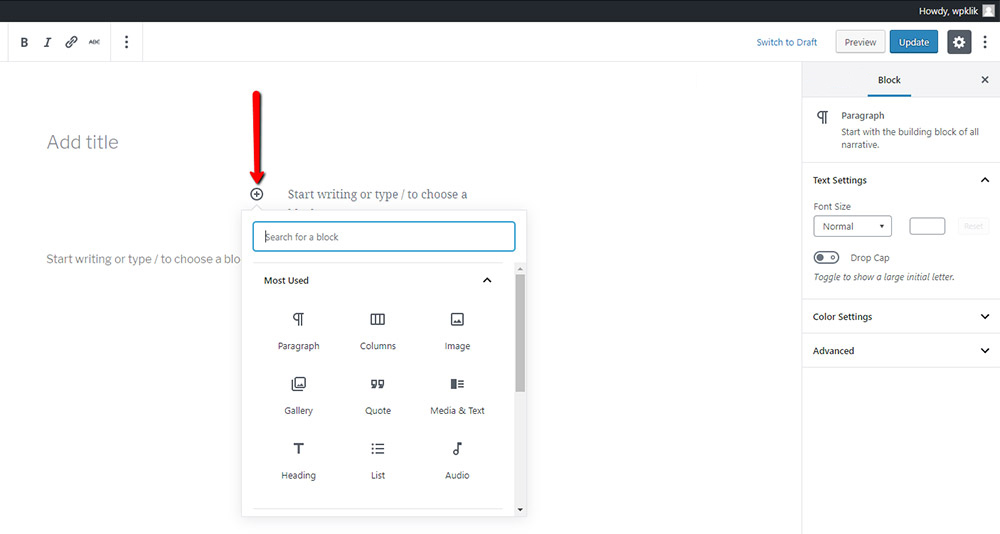Click the Reset font size button
The height and width of the screenshot is (534, 1000).
[x=973, y=226]
